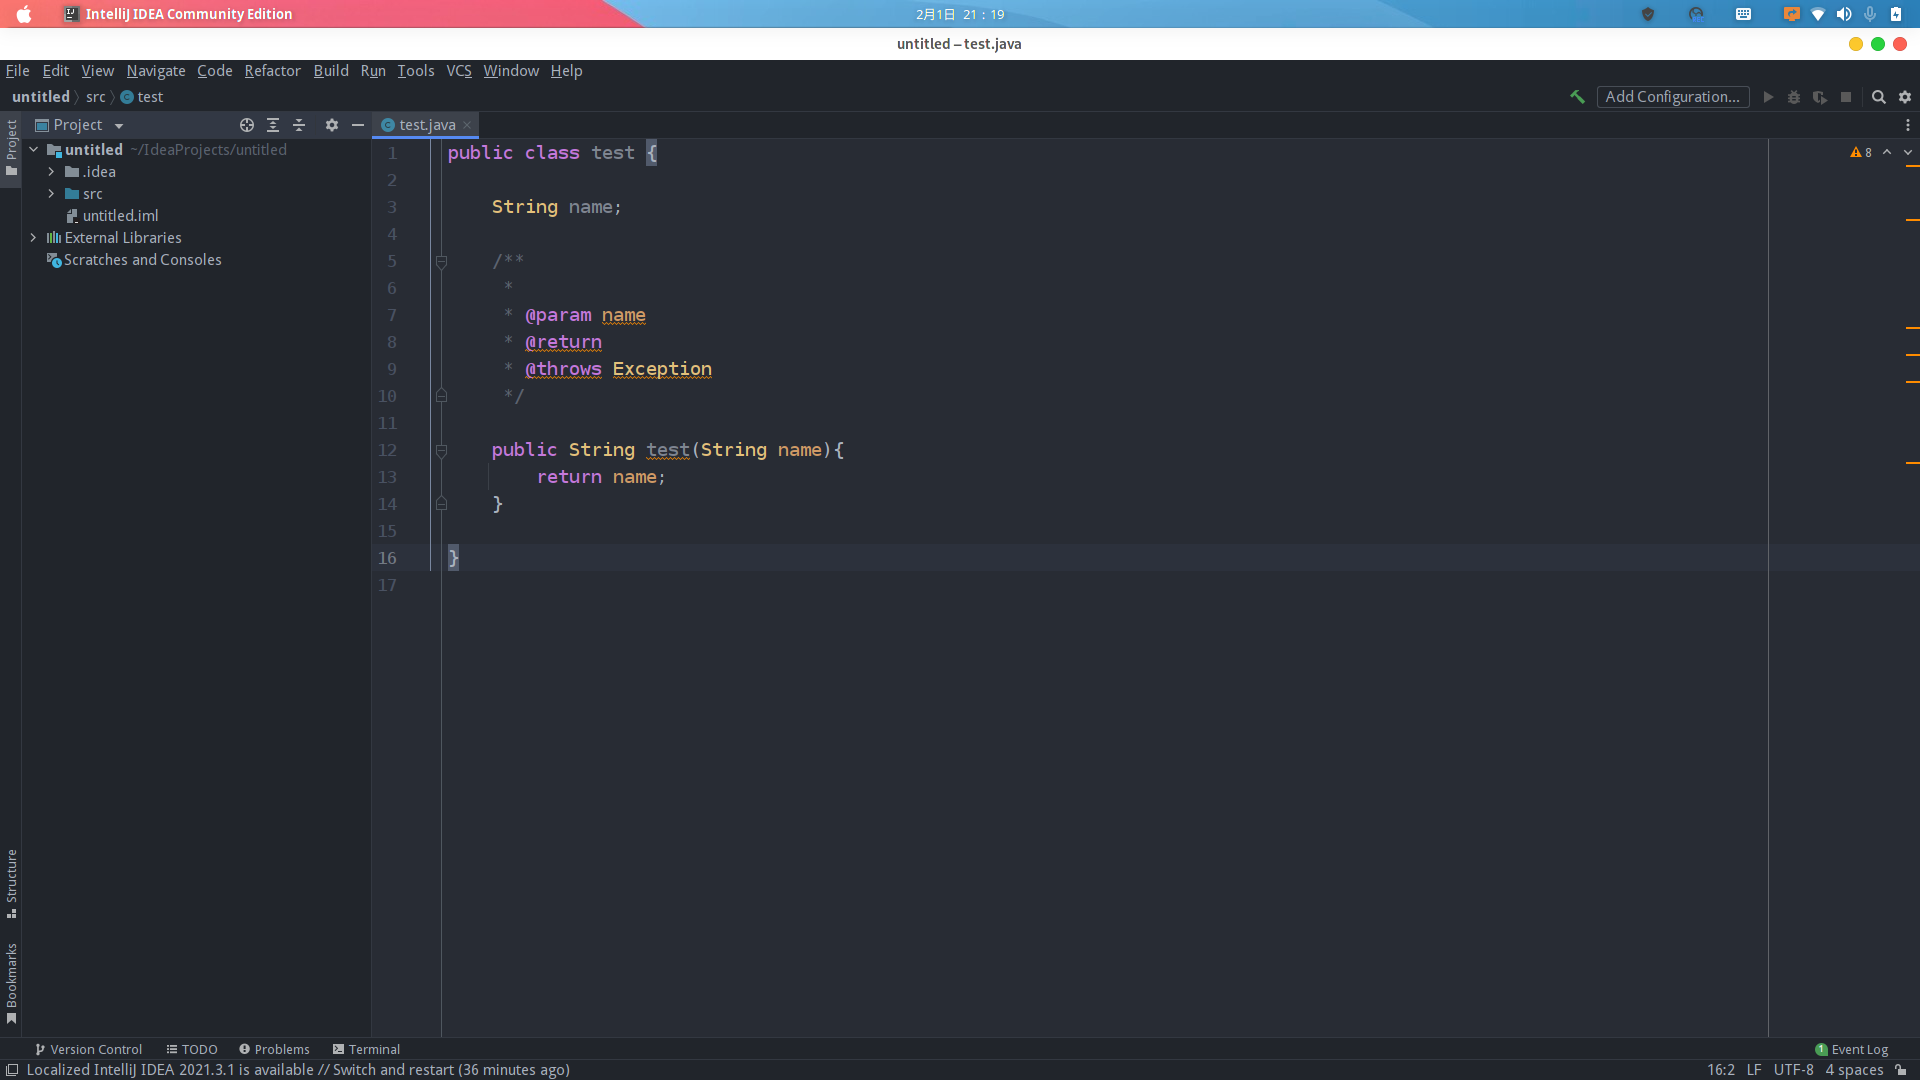The height and width of the screenshot is (1080, 1920).
Task: Click the read-only lock icon in status bar
Action: tap(1901, 1070)
